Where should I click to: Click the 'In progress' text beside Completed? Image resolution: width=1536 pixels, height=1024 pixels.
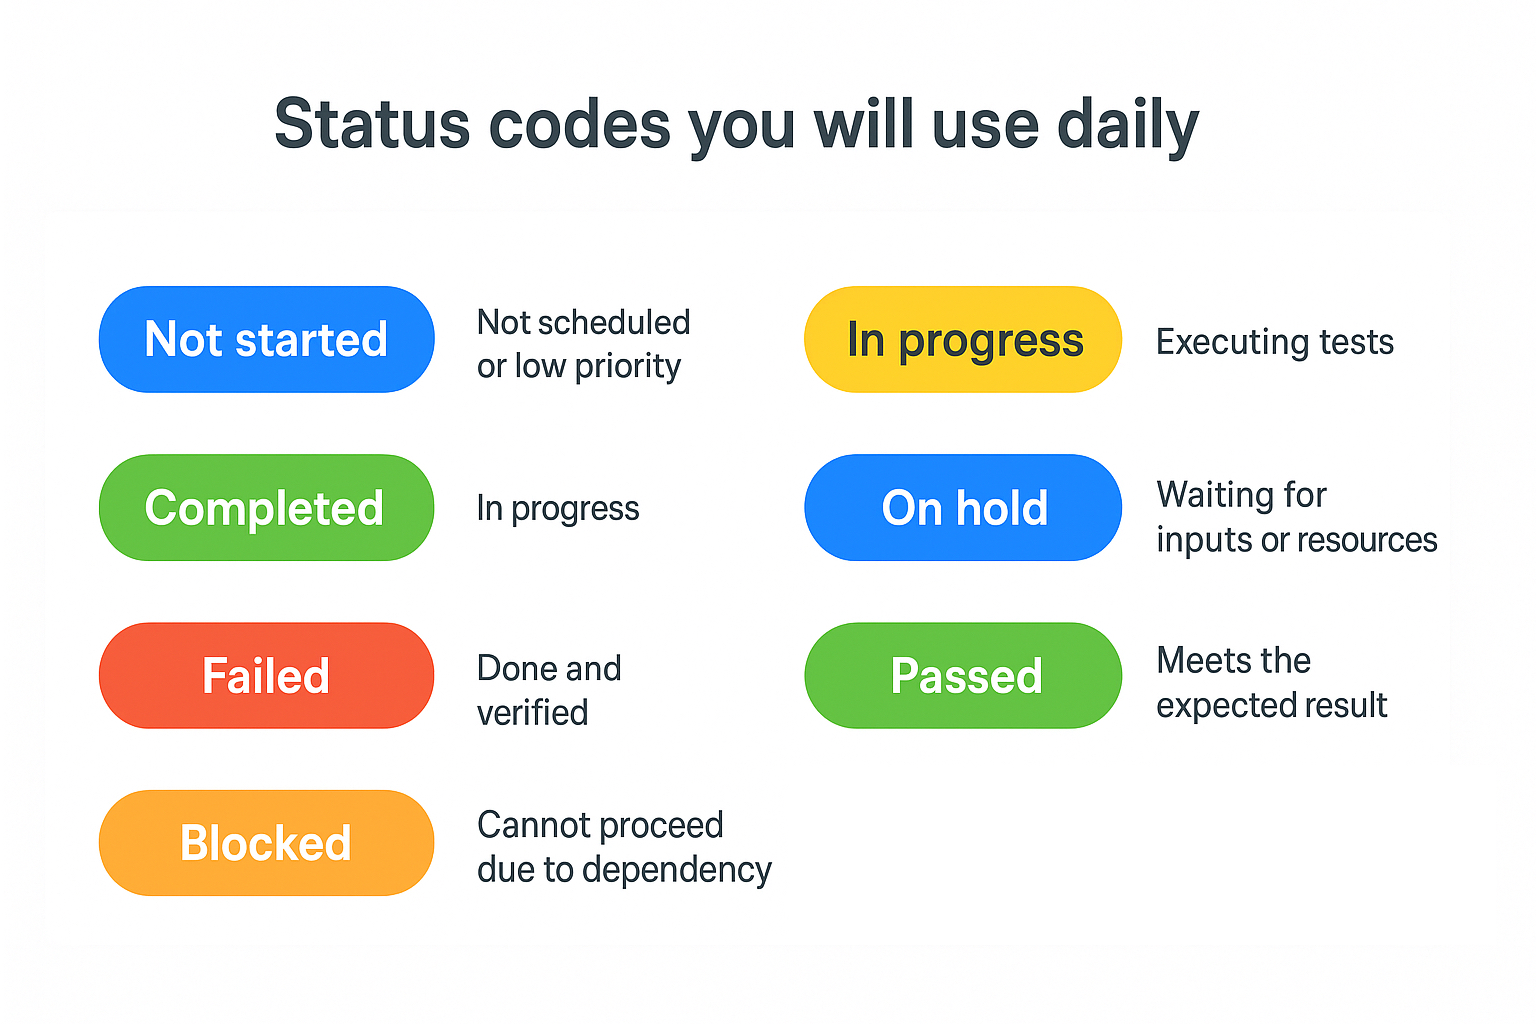[x=558, y=509]
